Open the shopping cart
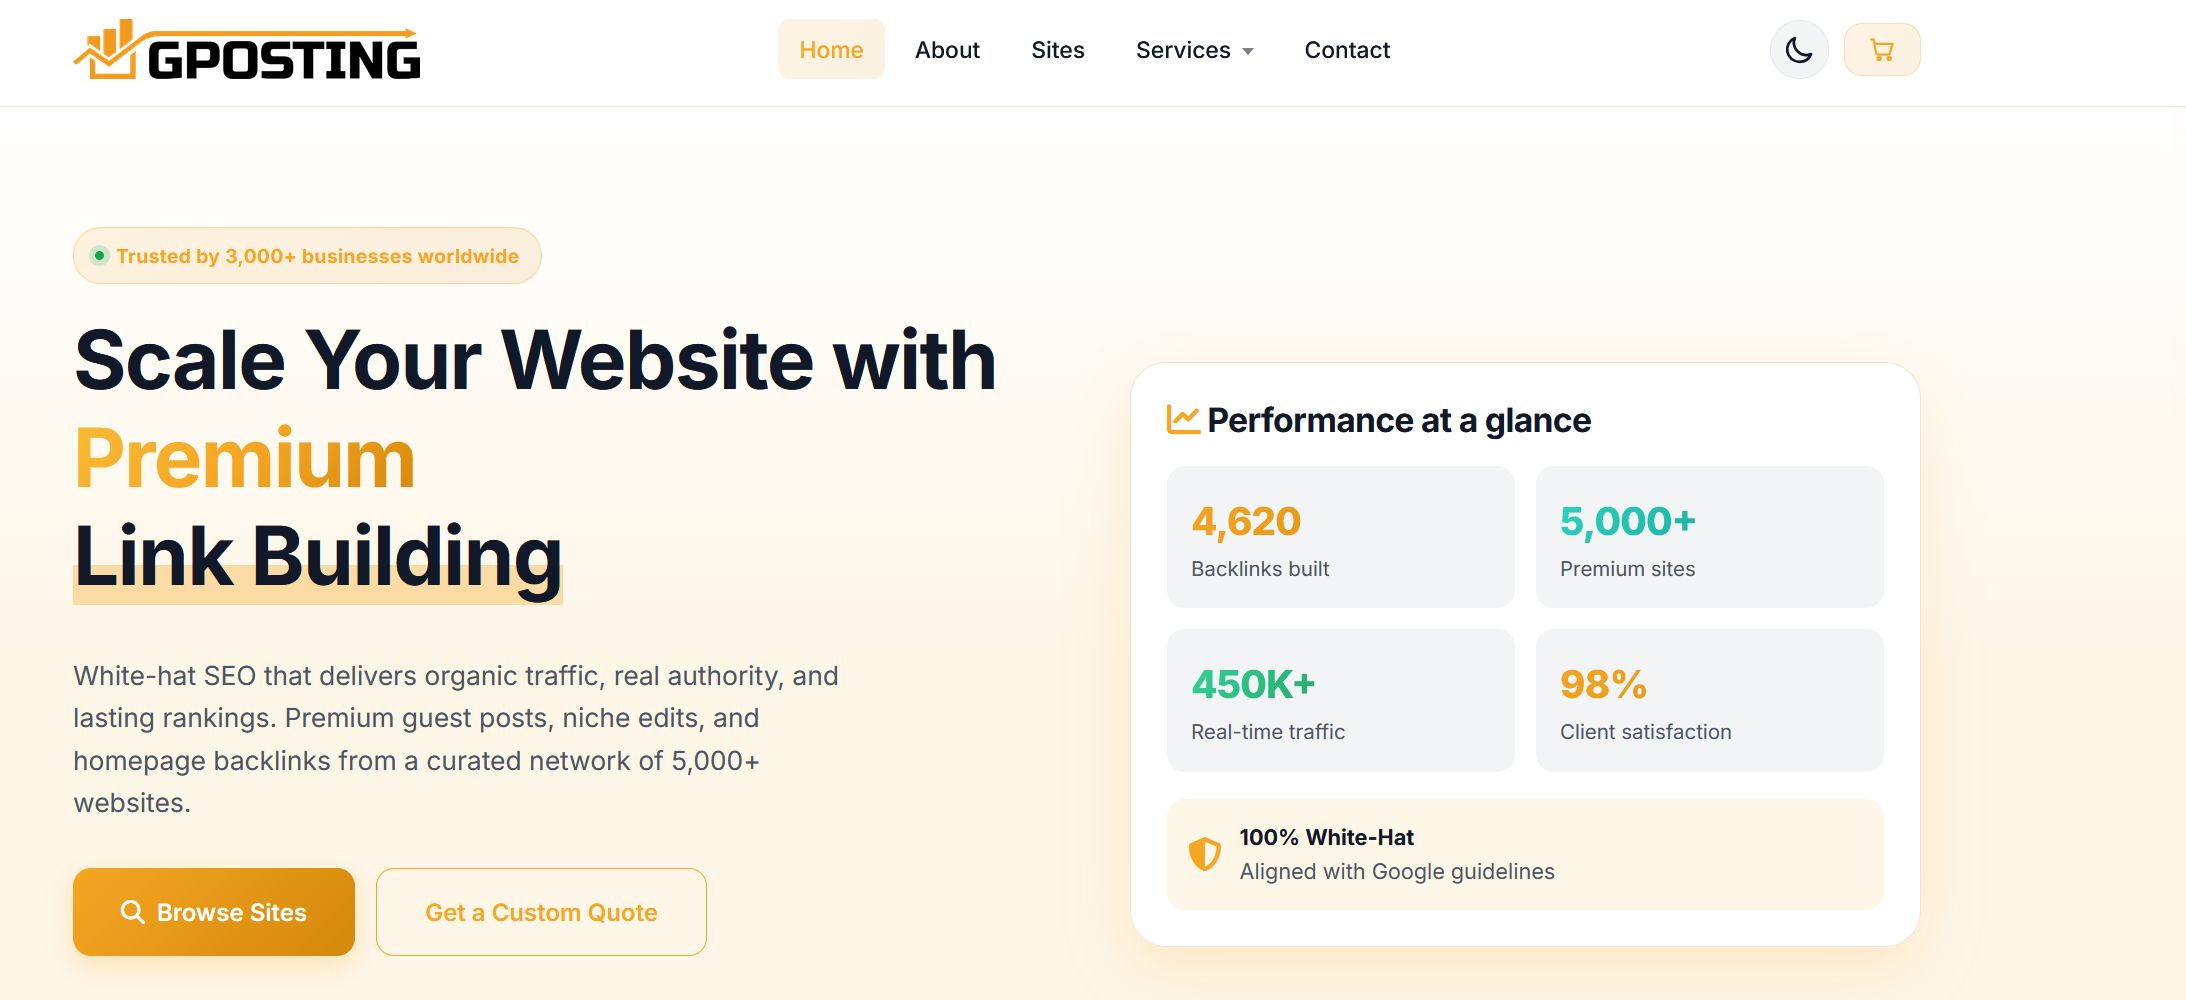 pyautogui.click(x=1882, y=50)
